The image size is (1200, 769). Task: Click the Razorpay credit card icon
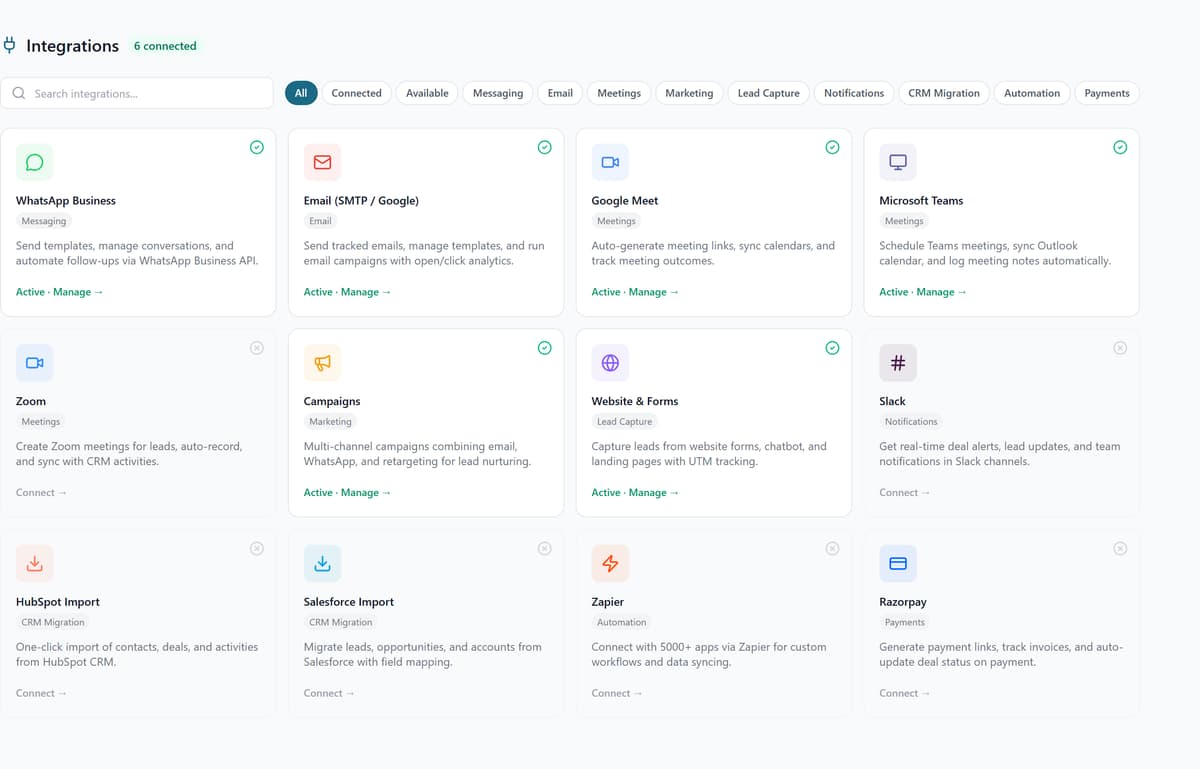[x=898, y=564]
